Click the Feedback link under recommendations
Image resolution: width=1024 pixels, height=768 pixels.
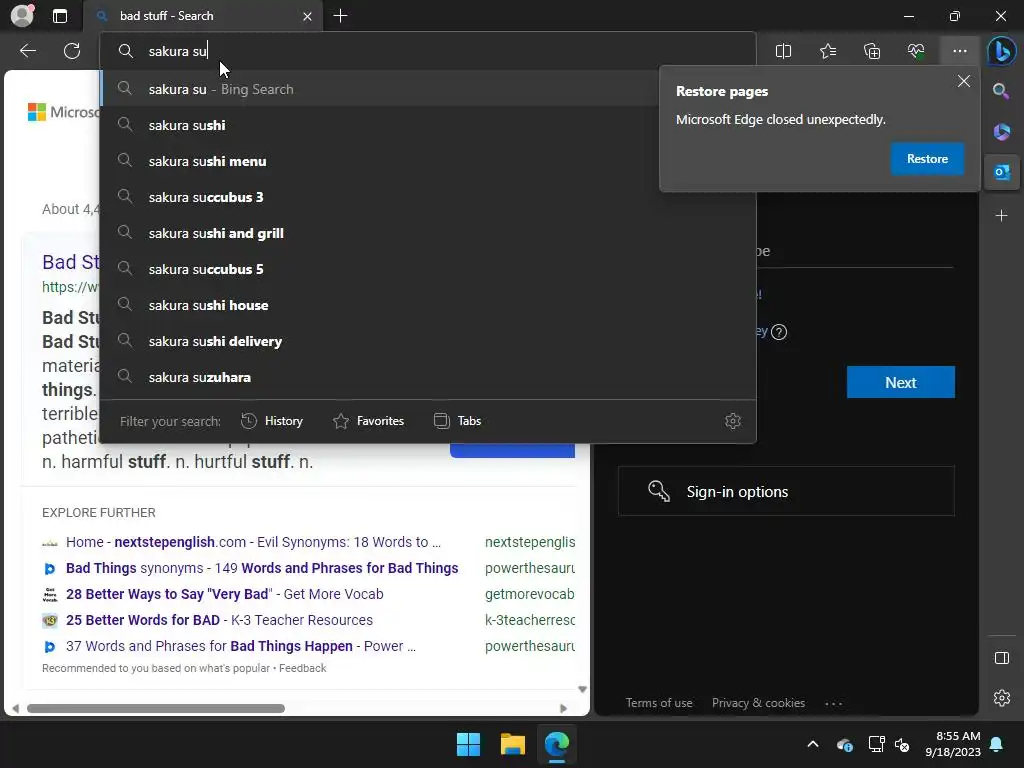(302, 668)
